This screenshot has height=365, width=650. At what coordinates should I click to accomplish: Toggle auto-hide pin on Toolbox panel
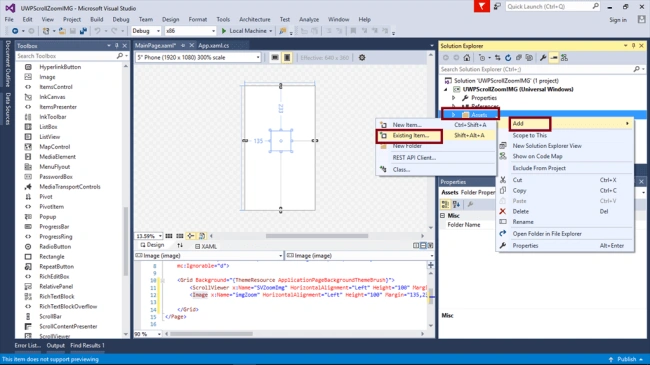pos(116,46)
